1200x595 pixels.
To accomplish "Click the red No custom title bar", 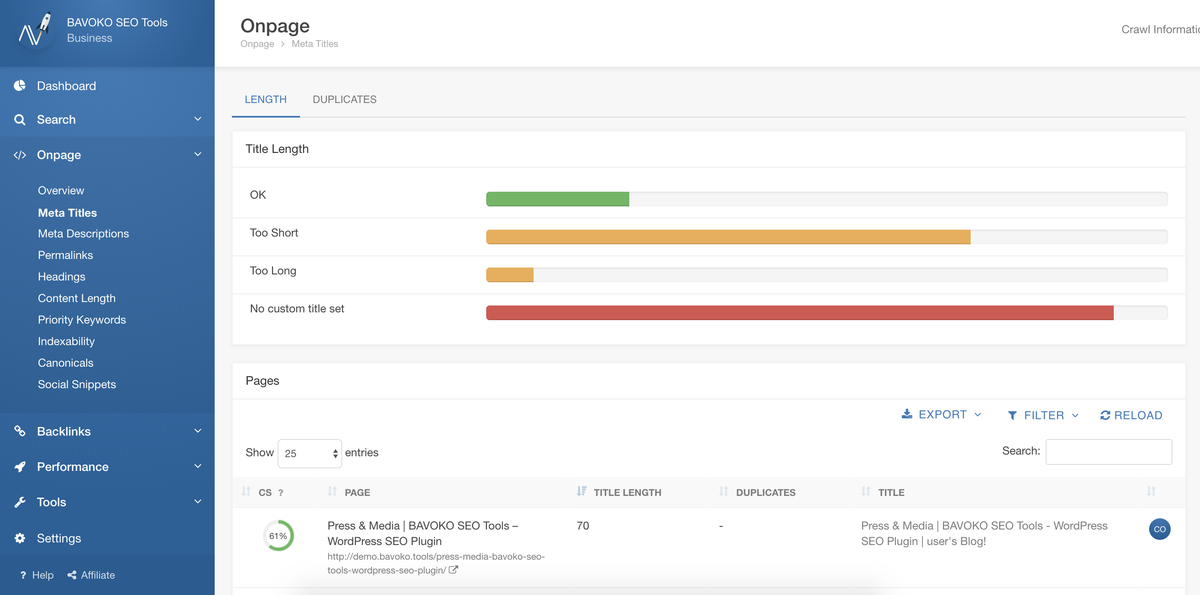I will point(800,313).
